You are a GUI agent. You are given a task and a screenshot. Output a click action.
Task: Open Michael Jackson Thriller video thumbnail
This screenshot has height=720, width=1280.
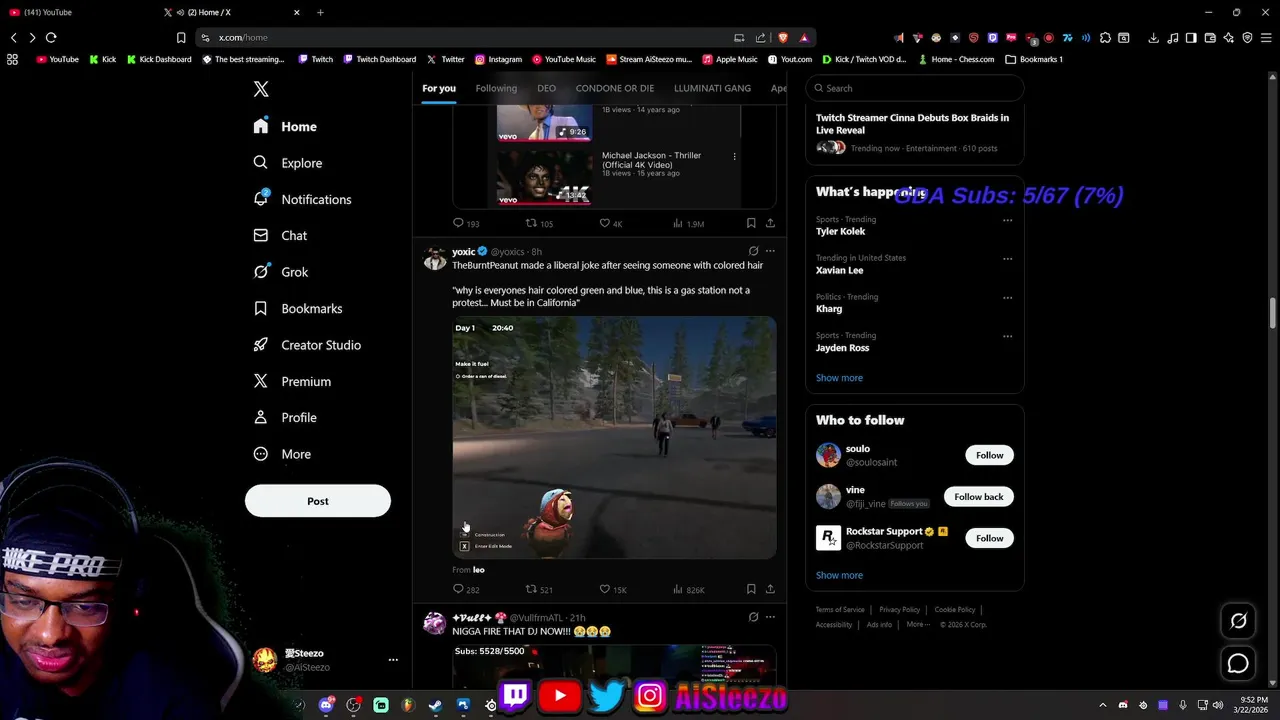[545, 177]
